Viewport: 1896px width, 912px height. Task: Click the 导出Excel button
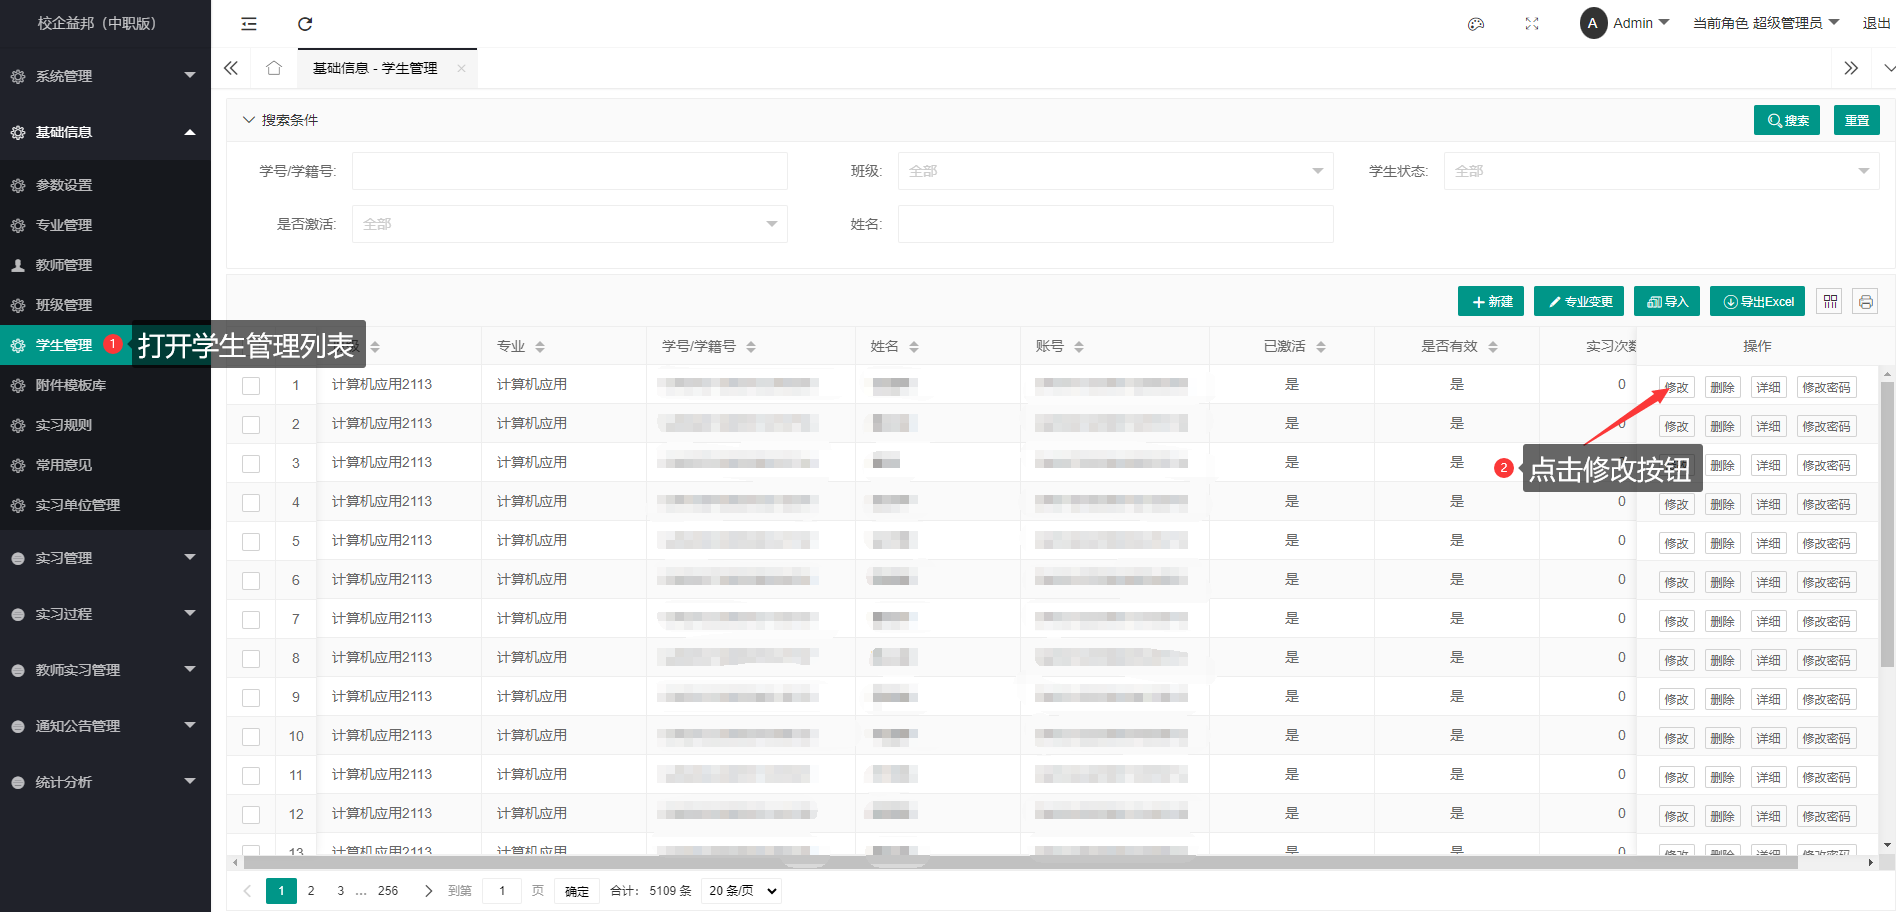point(1757,302)
